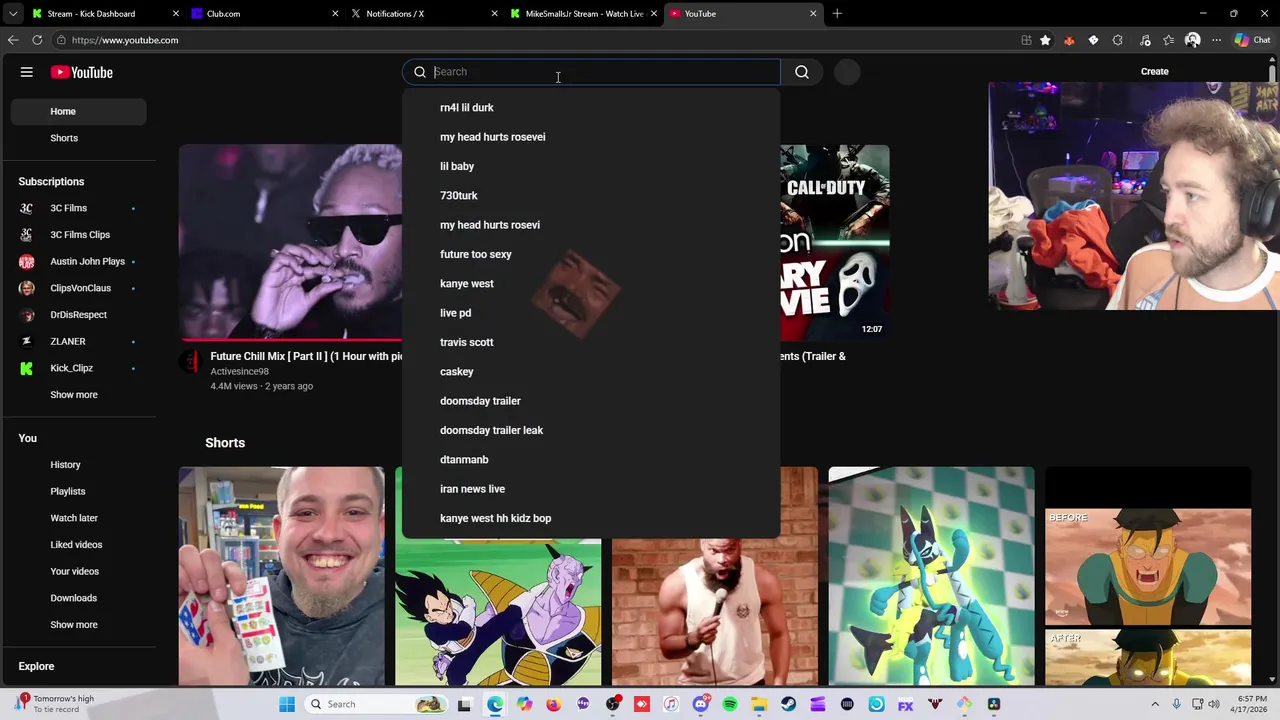The image size is (1280, 720).
Task: Open the Call of Duty video thumbnail
Action: click(834, 243)
